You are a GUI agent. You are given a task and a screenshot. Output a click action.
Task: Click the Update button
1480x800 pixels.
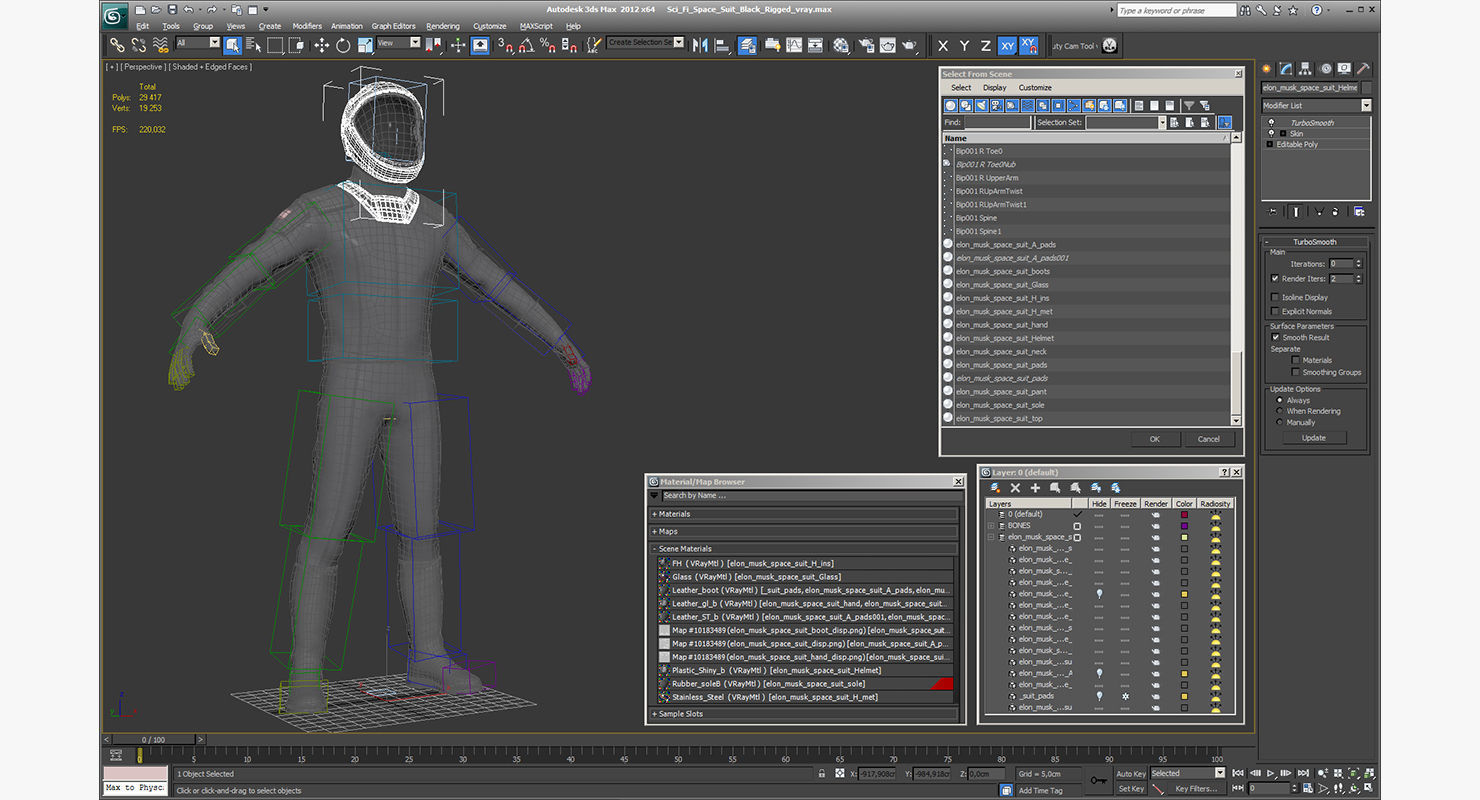(1314, 437)
